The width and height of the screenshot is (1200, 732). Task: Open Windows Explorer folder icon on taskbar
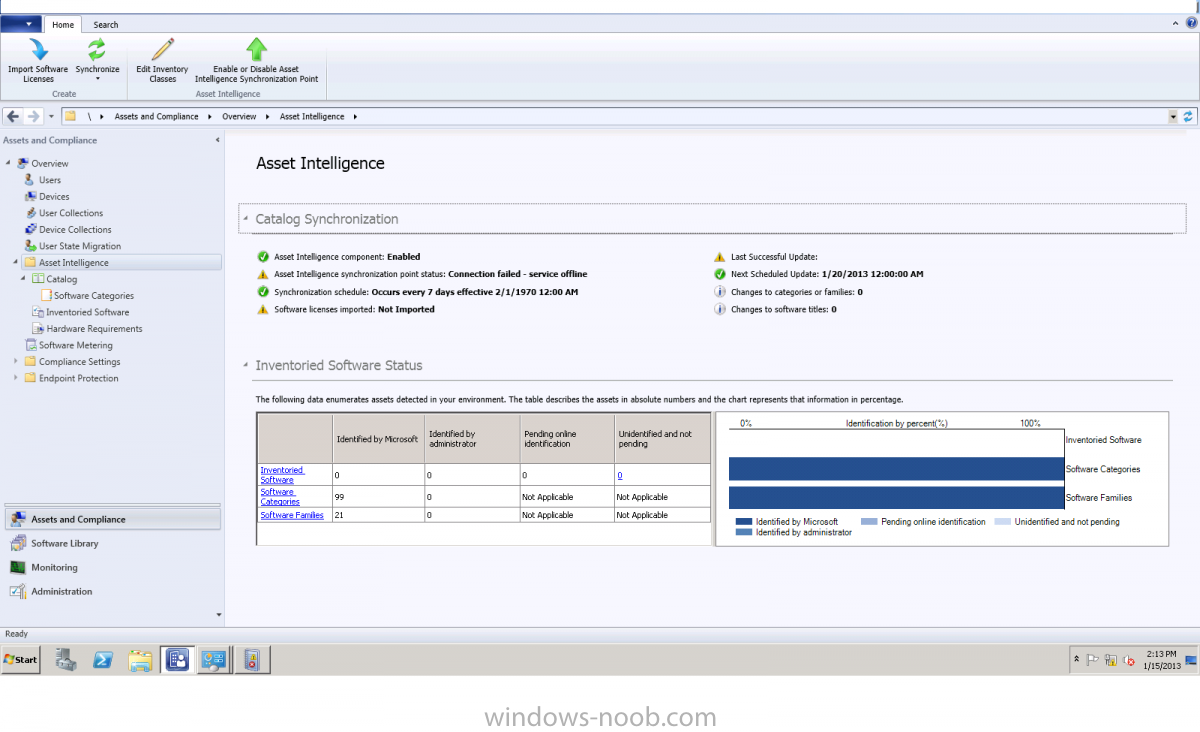pos(140,659)
